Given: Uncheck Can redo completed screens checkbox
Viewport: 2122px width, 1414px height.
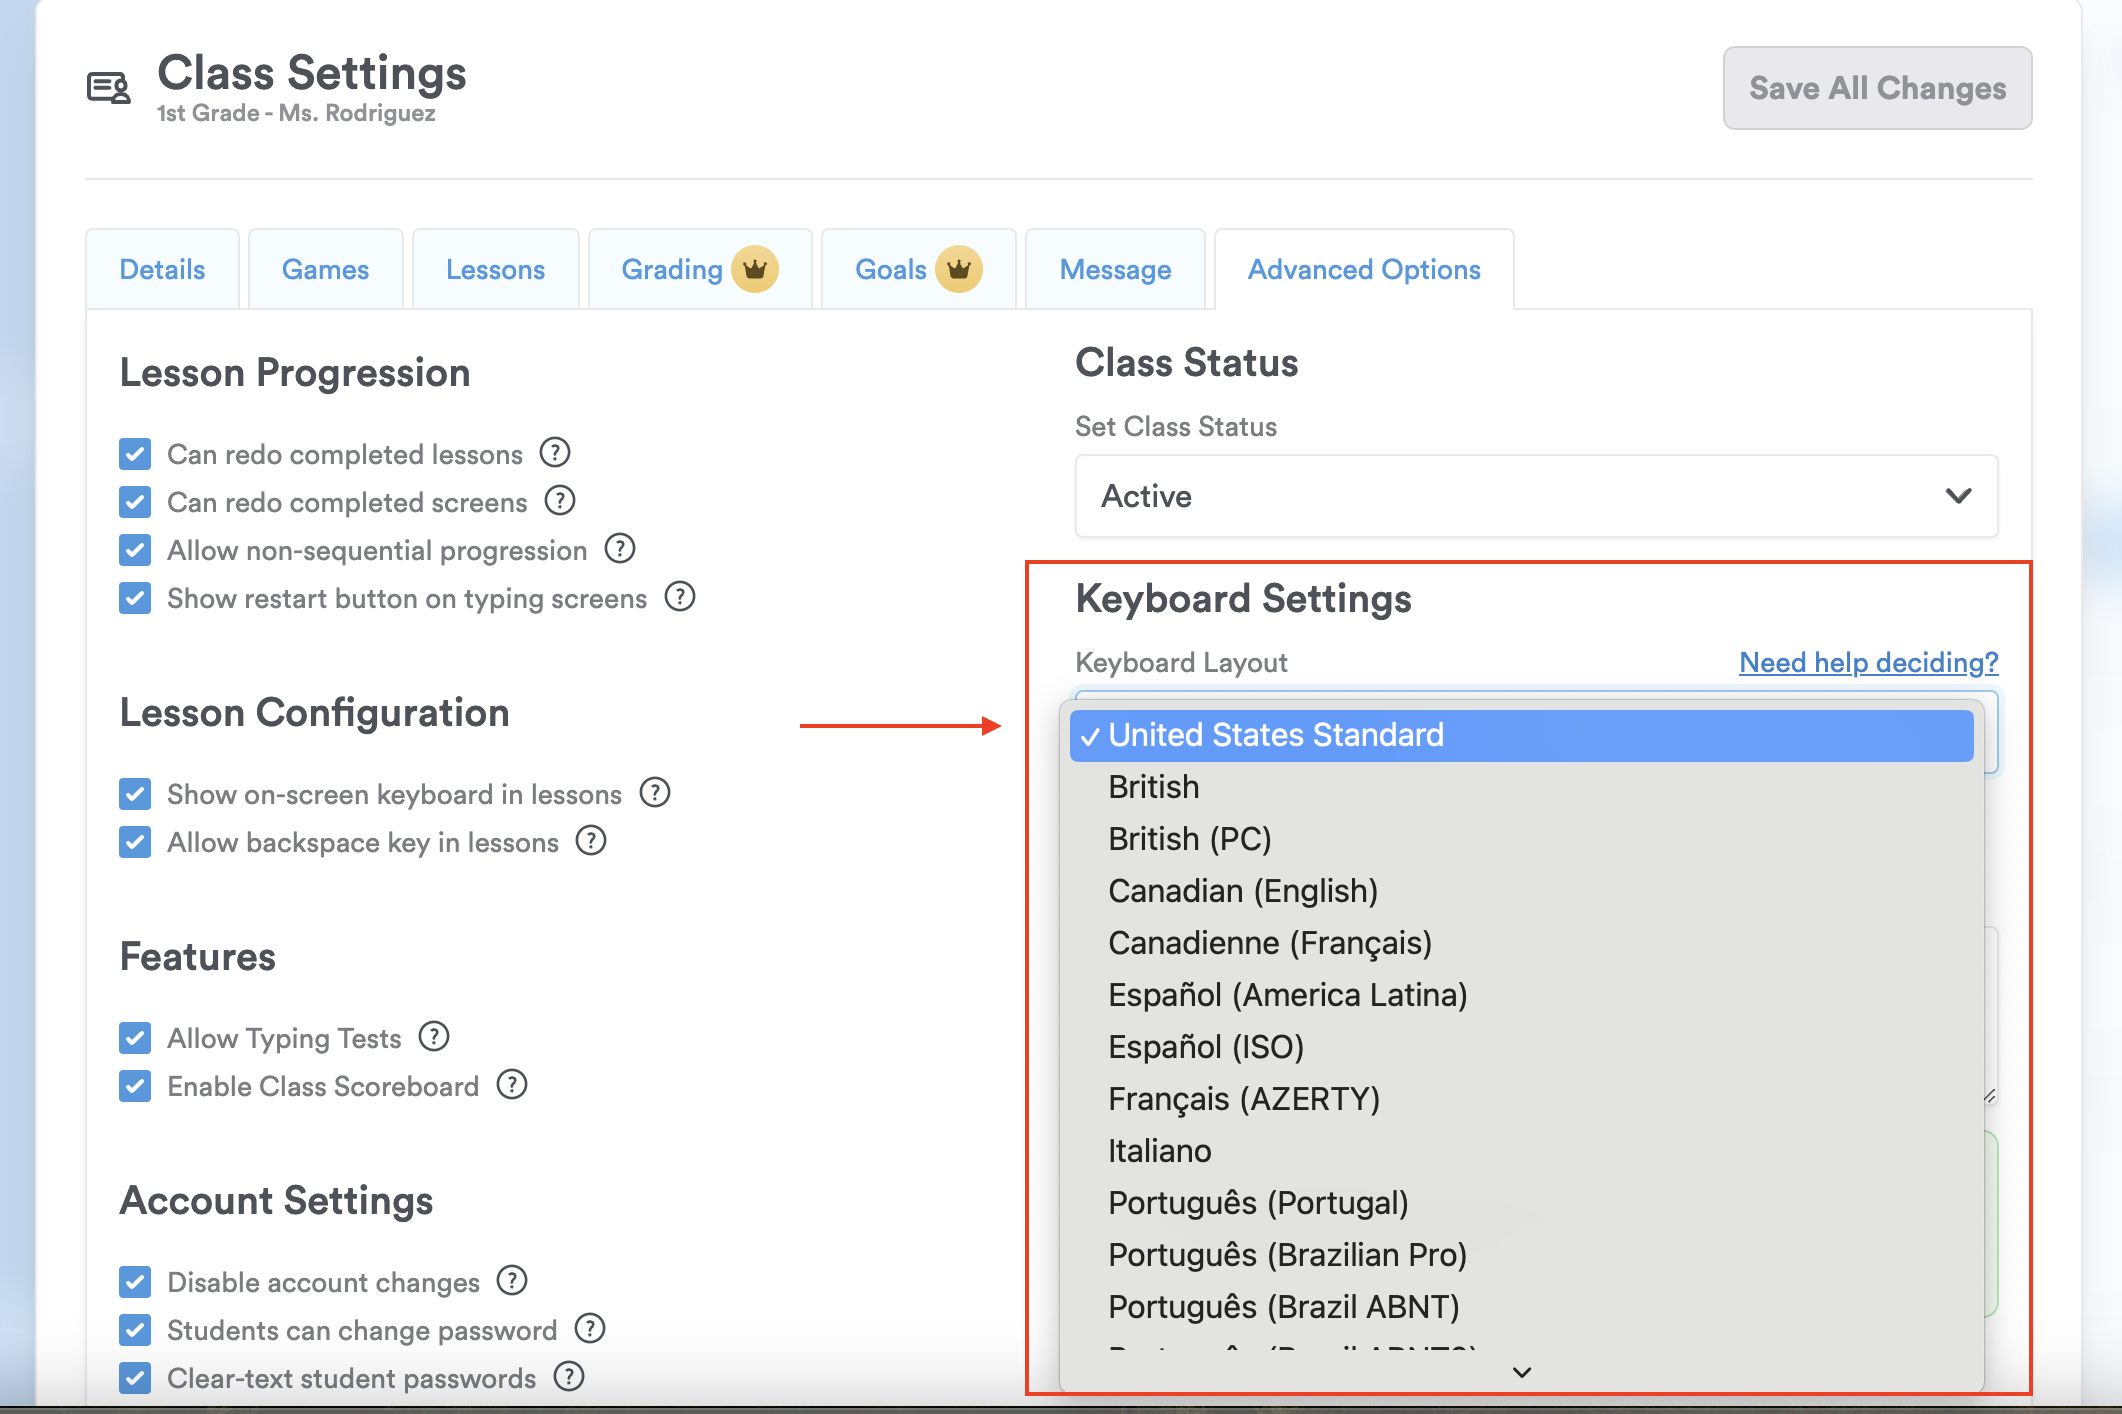Looking at the screenshot, I should point(135,502).
